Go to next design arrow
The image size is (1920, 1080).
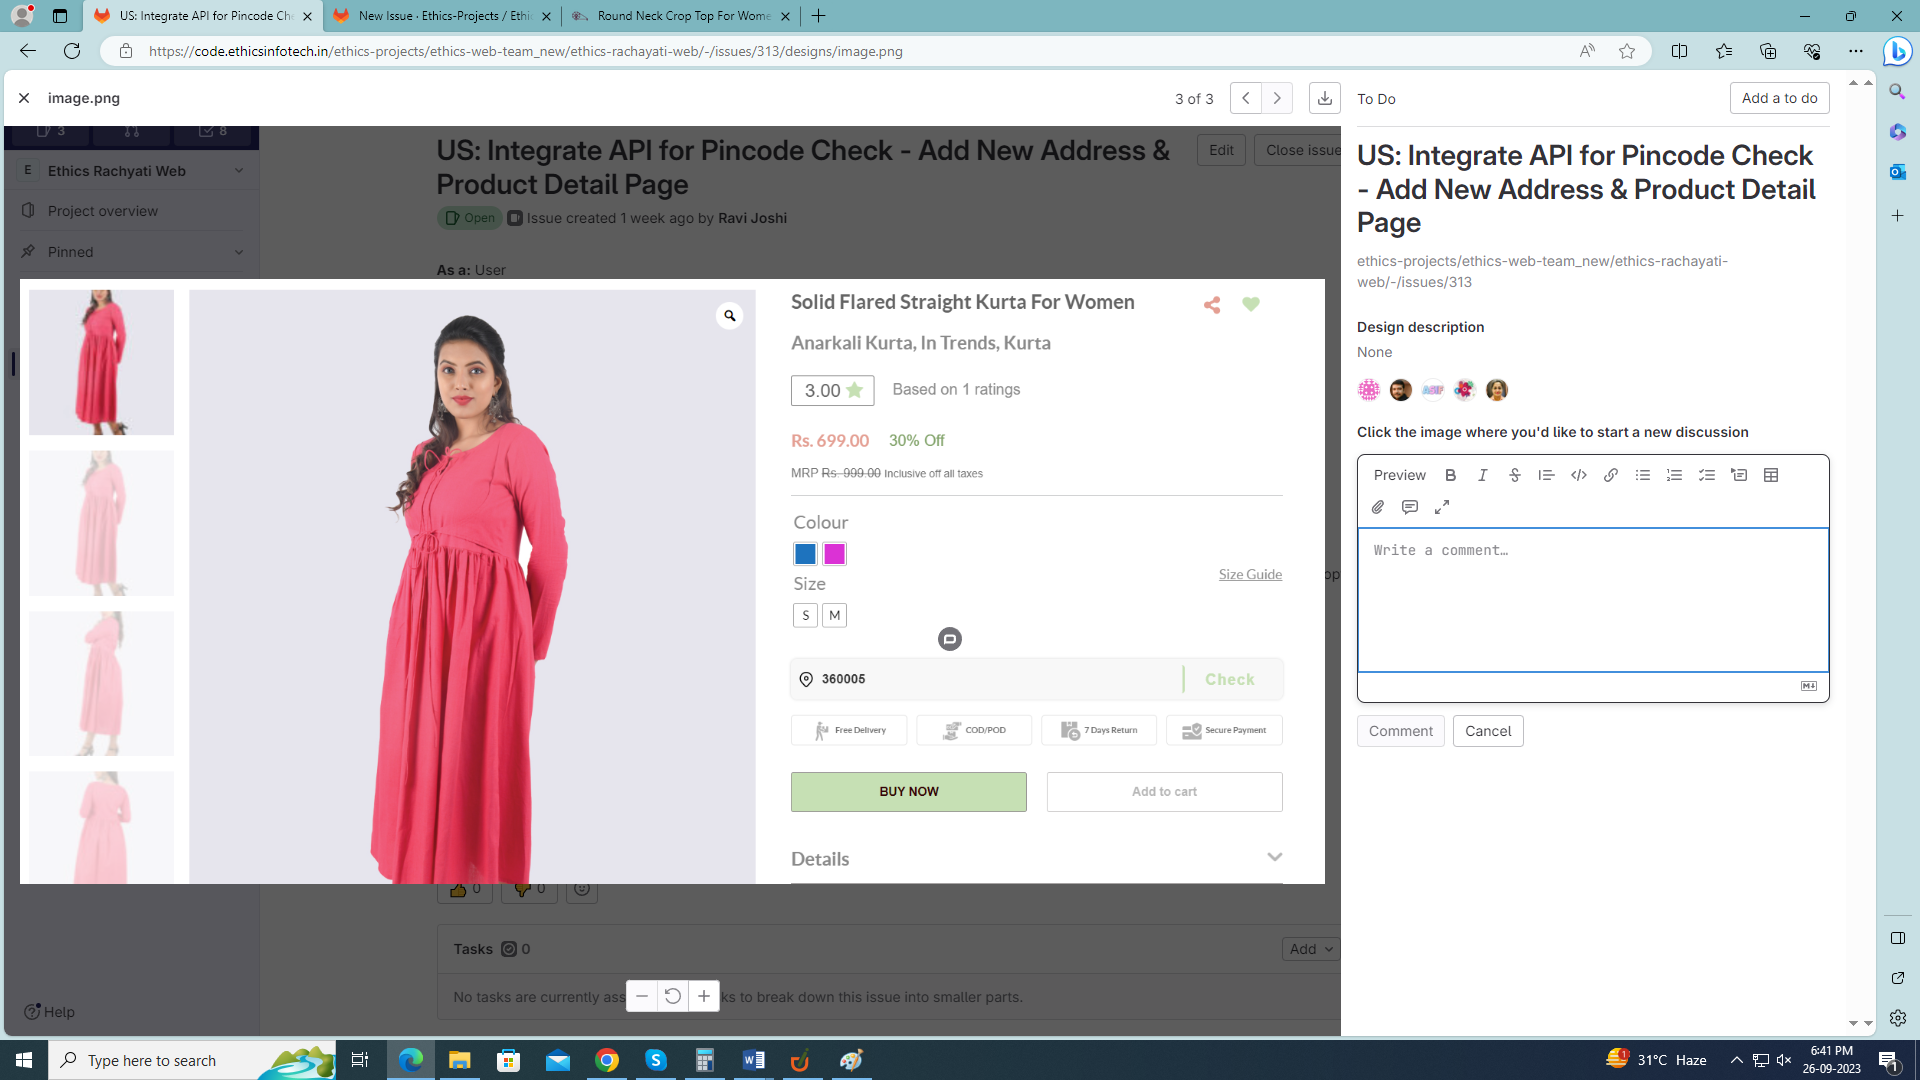click(1277, 98)
